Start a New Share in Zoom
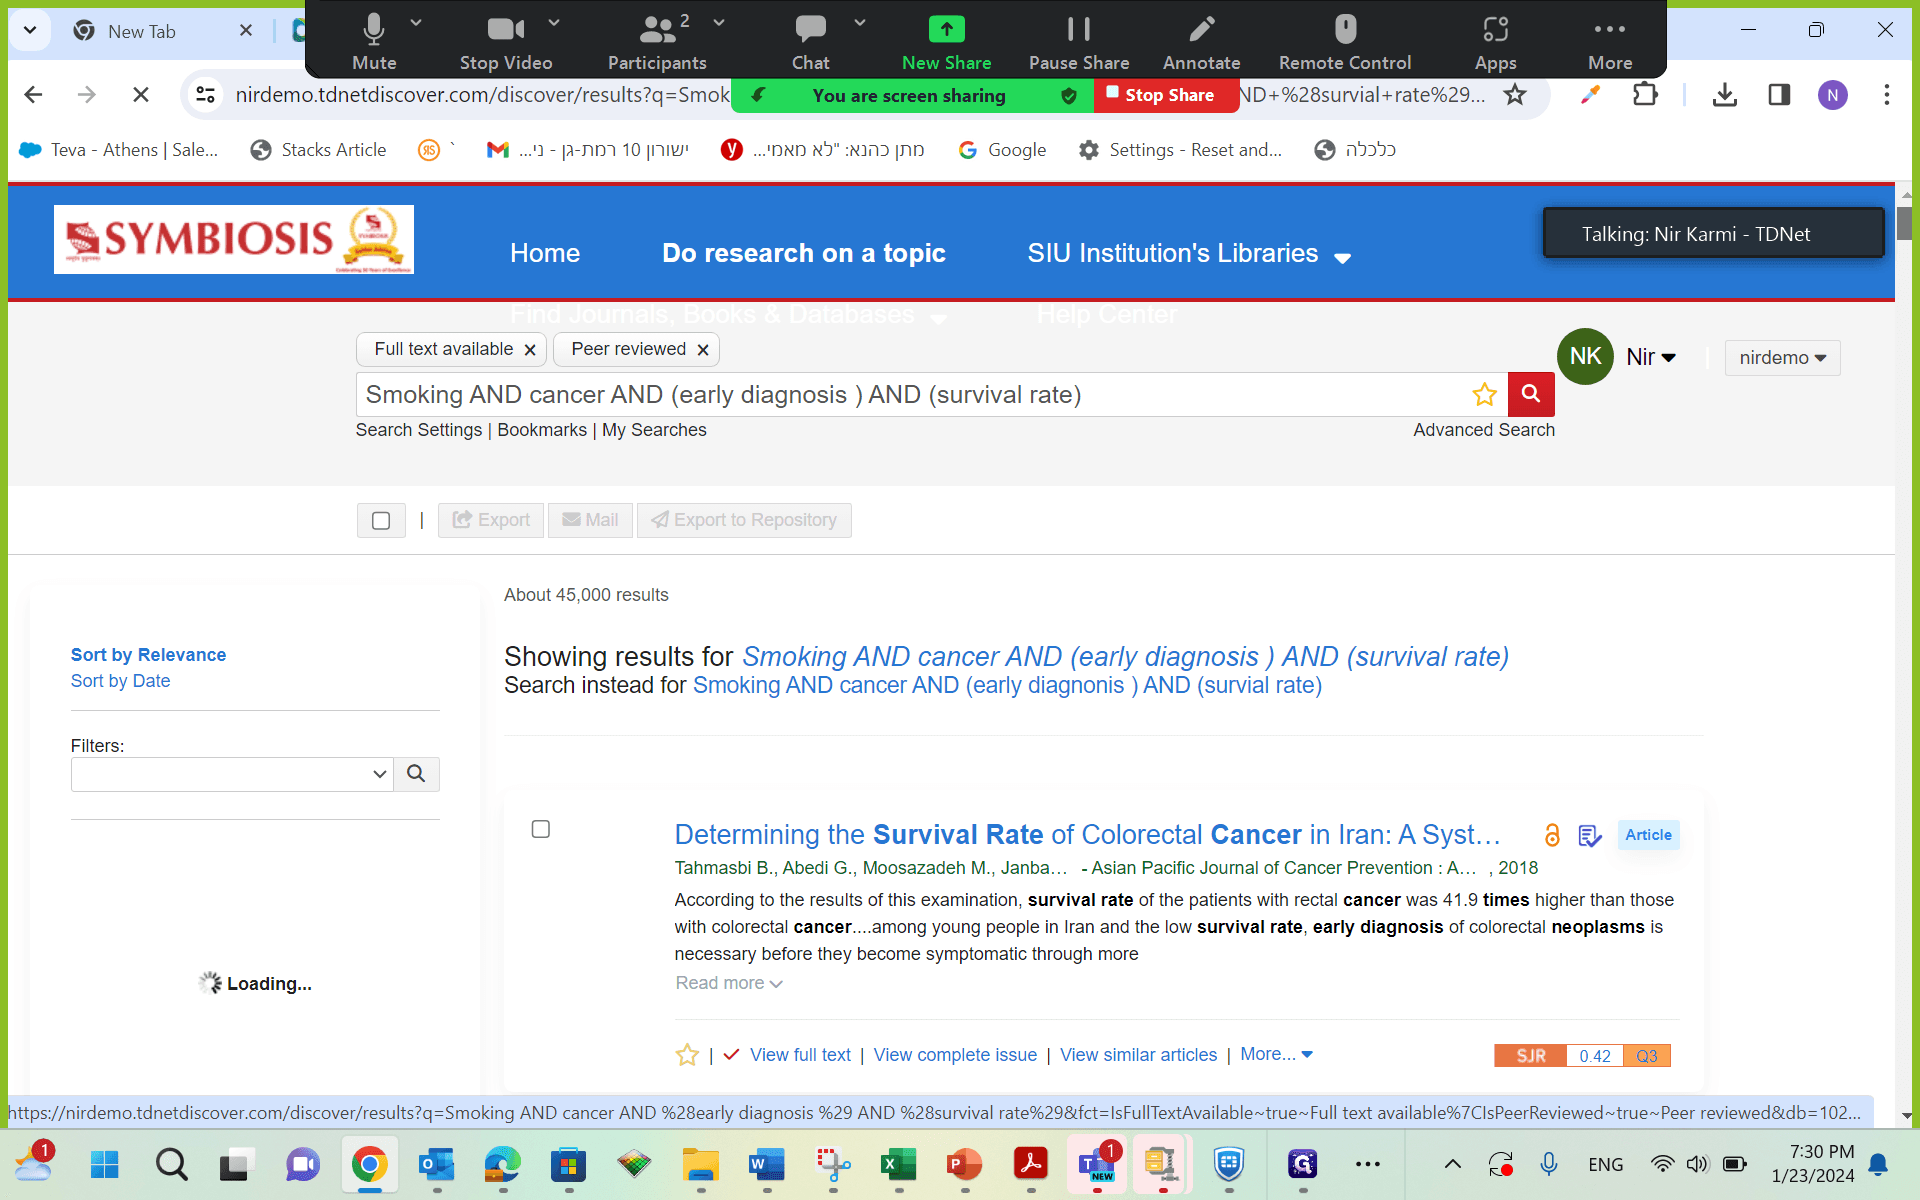The width and height of the screenshot is (1920, 1200). click(x=946, y=42)
